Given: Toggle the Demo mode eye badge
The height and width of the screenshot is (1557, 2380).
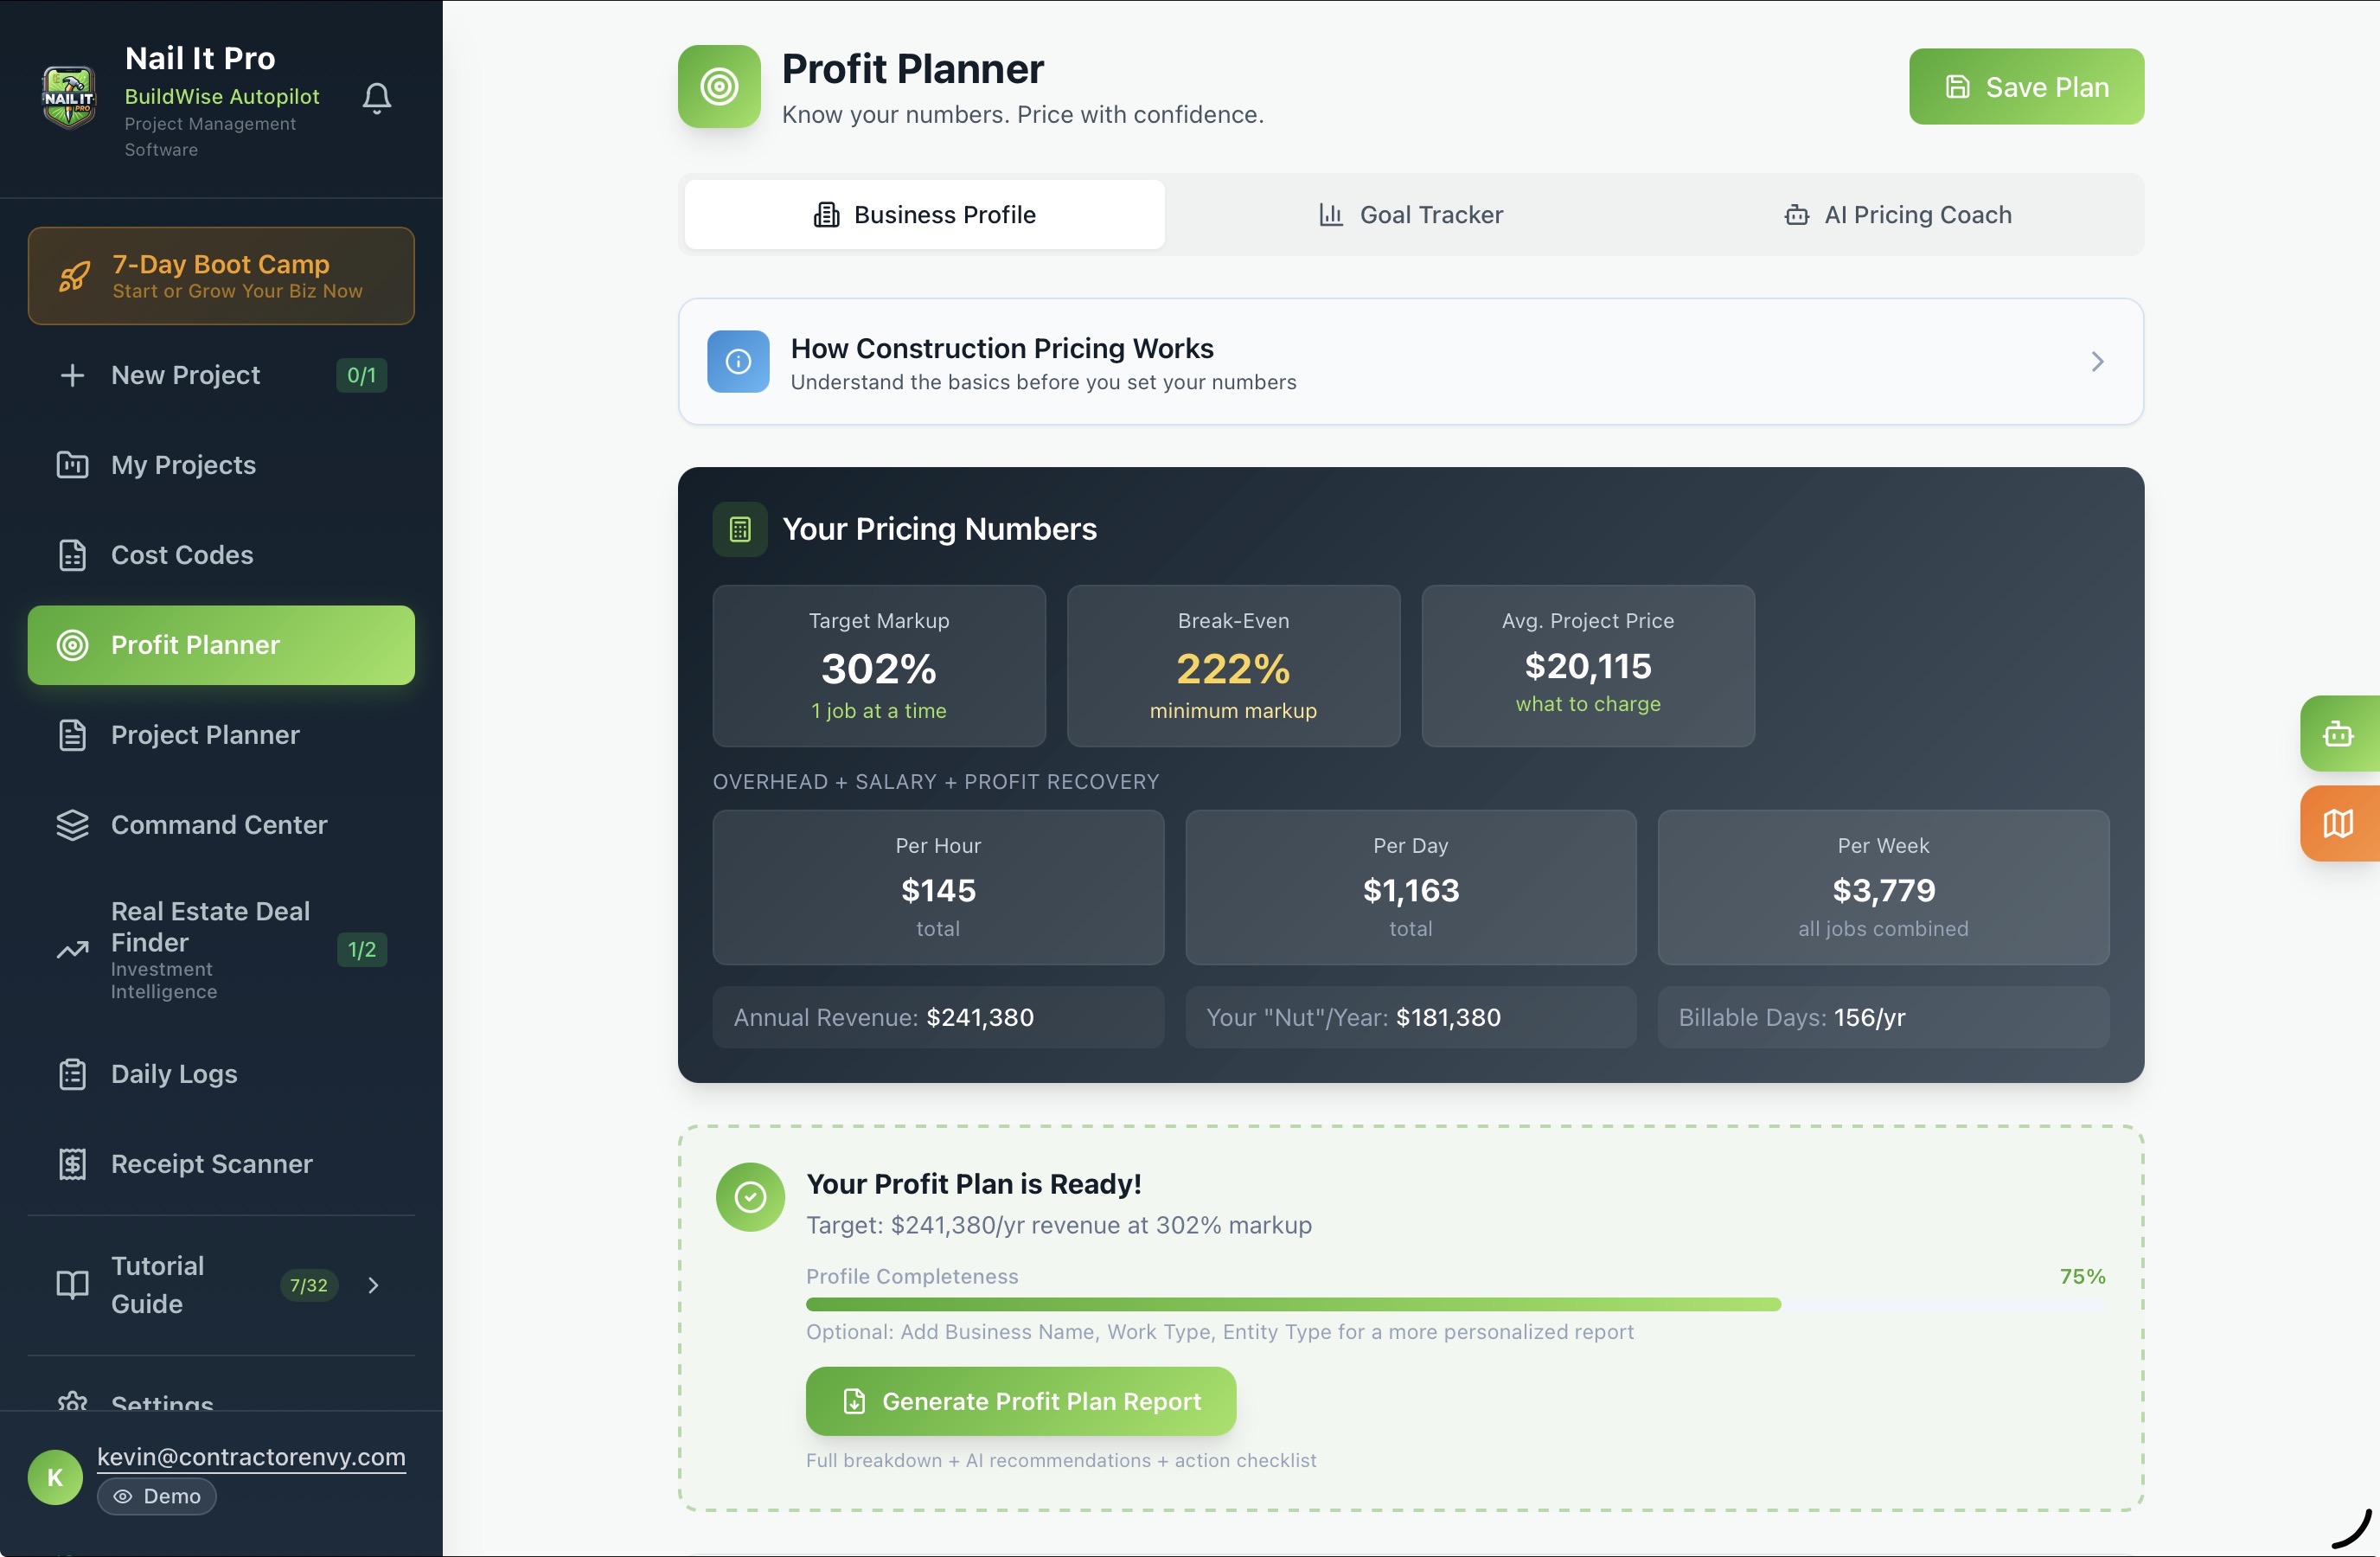Looking at the screenshot, I should coord(157,1496).
